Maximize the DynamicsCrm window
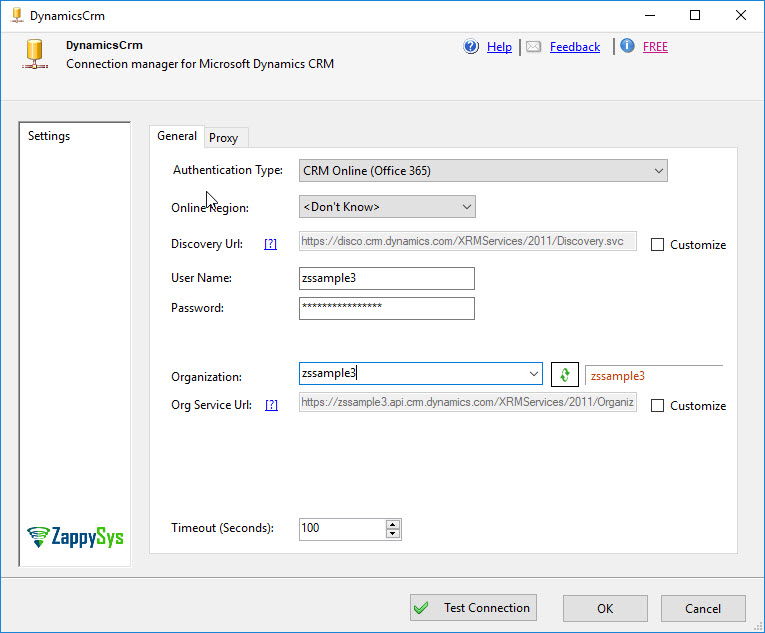This screenshot has width=765, height=633. pos(695,16)
